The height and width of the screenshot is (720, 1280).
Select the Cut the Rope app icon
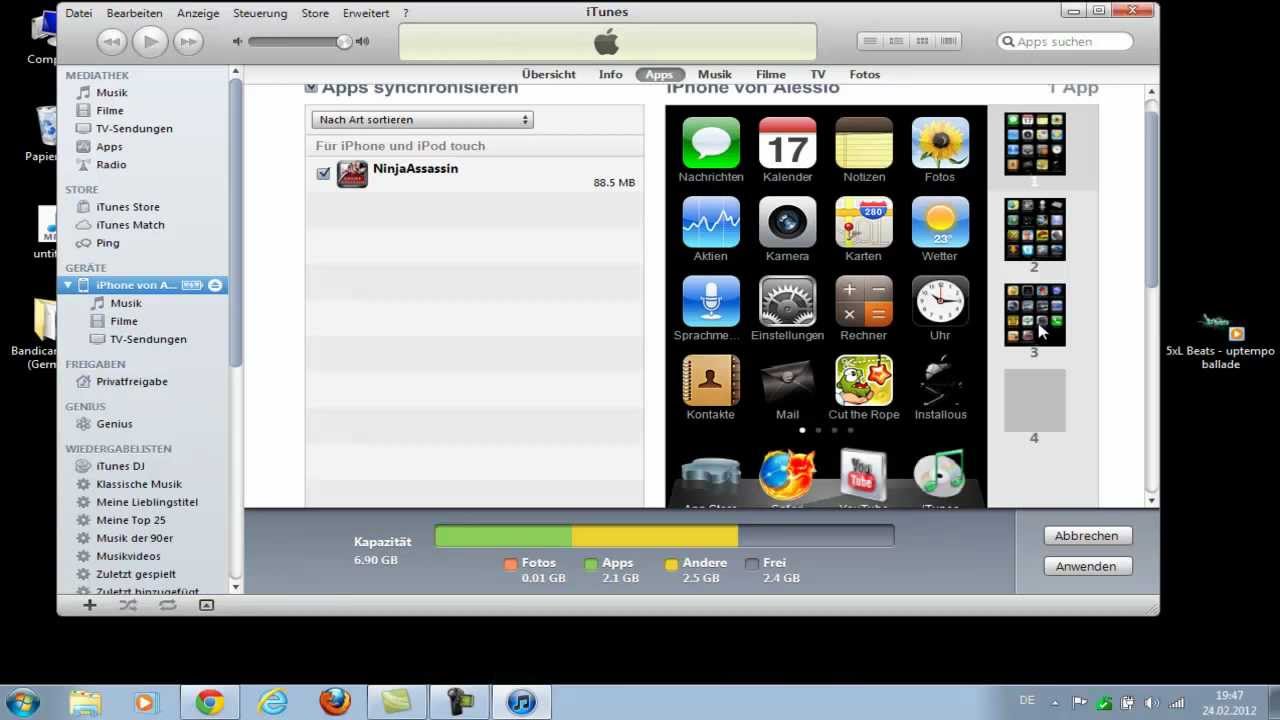[864, 380]
